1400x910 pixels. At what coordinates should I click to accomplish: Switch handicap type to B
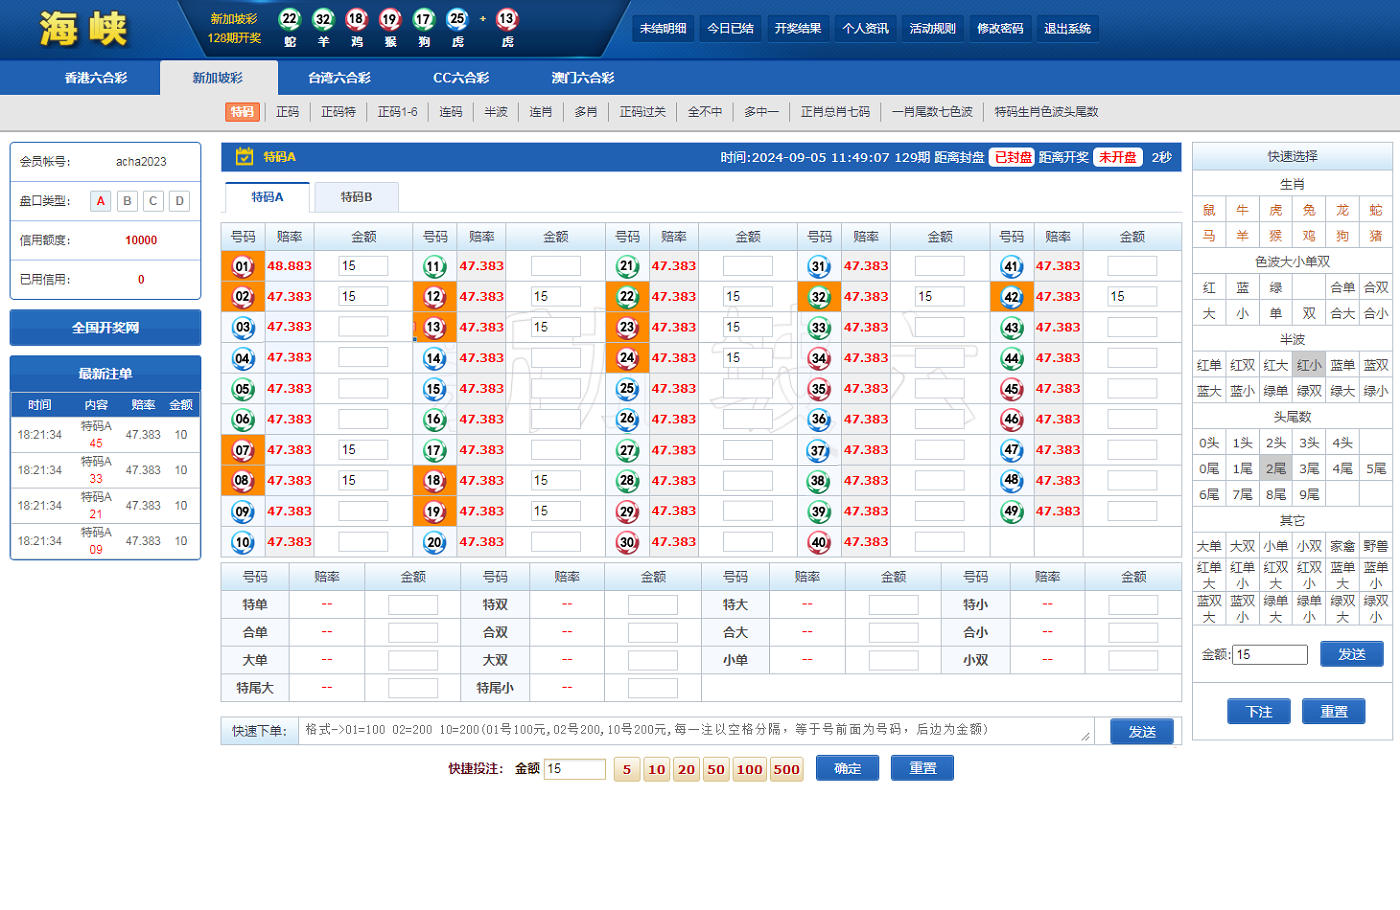127,201
